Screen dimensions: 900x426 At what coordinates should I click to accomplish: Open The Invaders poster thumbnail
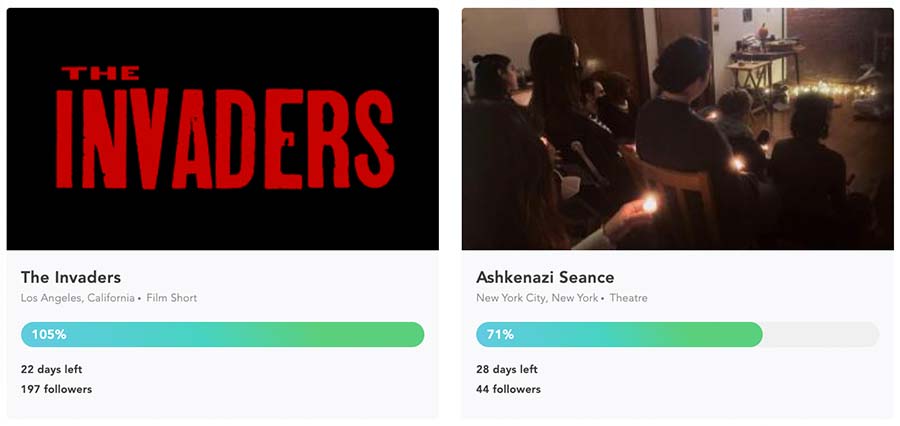click(x=223, y=129)
